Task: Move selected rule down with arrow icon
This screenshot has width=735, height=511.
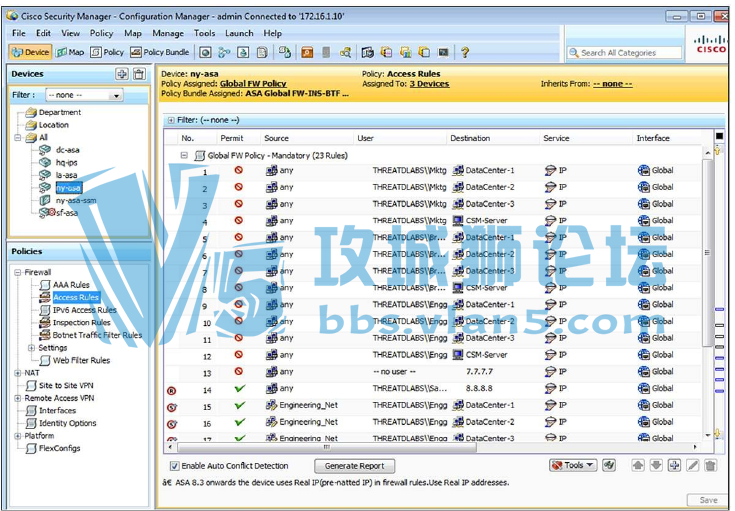Action: (656, 465)
